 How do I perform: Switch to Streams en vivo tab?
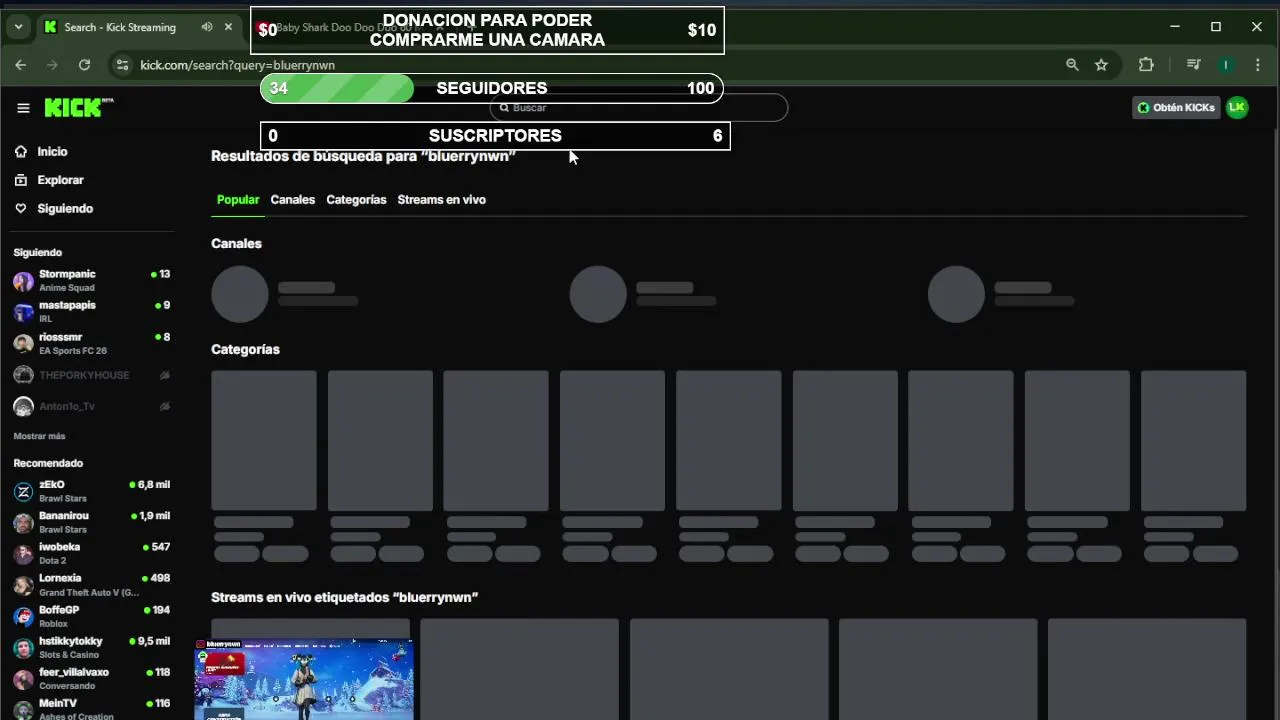441,200
